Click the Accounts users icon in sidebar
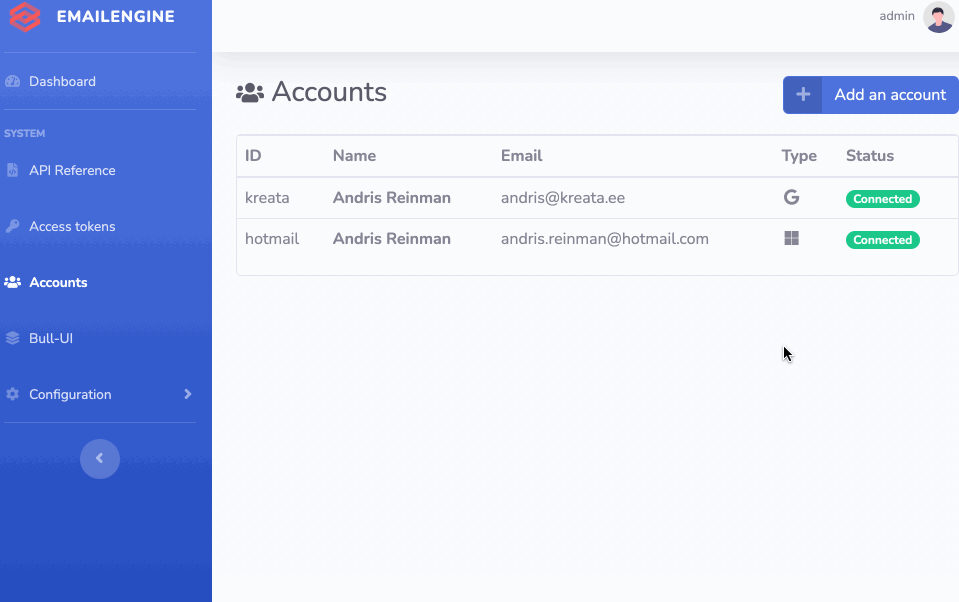Image resolution: width=959 pixels, height=602 pixels. 12,282
